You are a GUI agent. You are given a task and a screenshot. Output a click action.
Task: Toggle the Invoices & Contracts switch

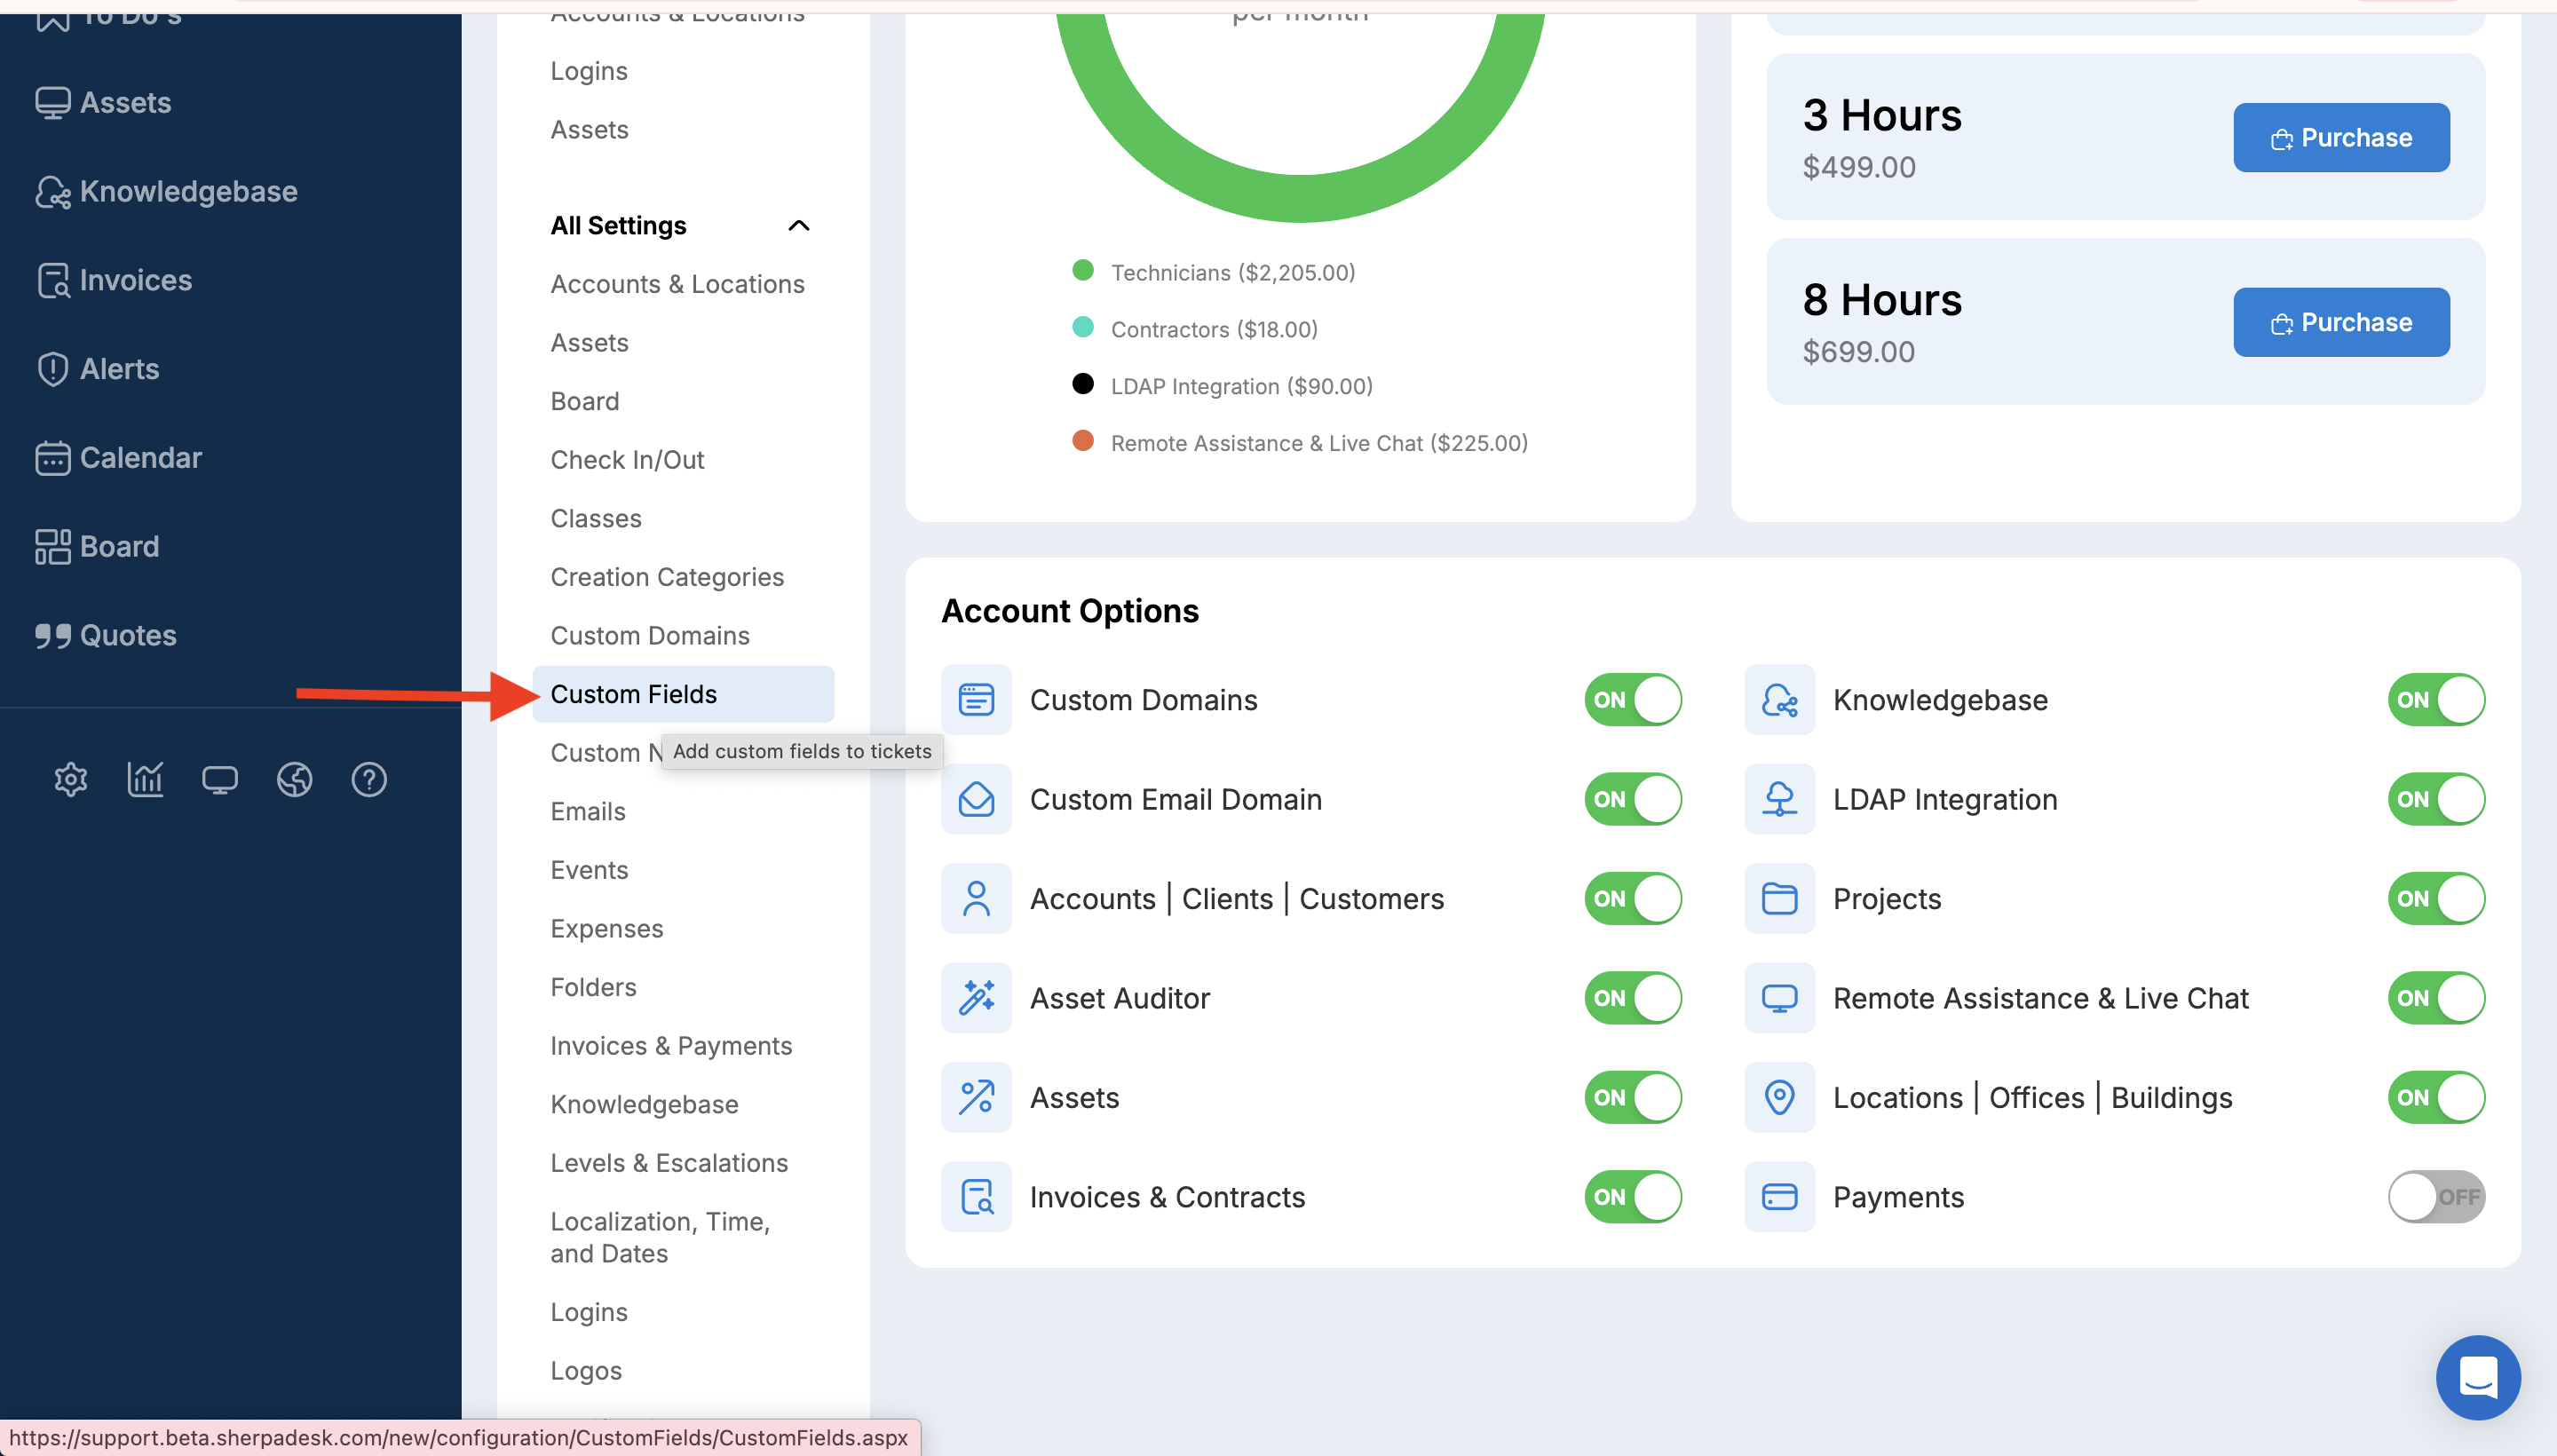click(1632, 1197)
